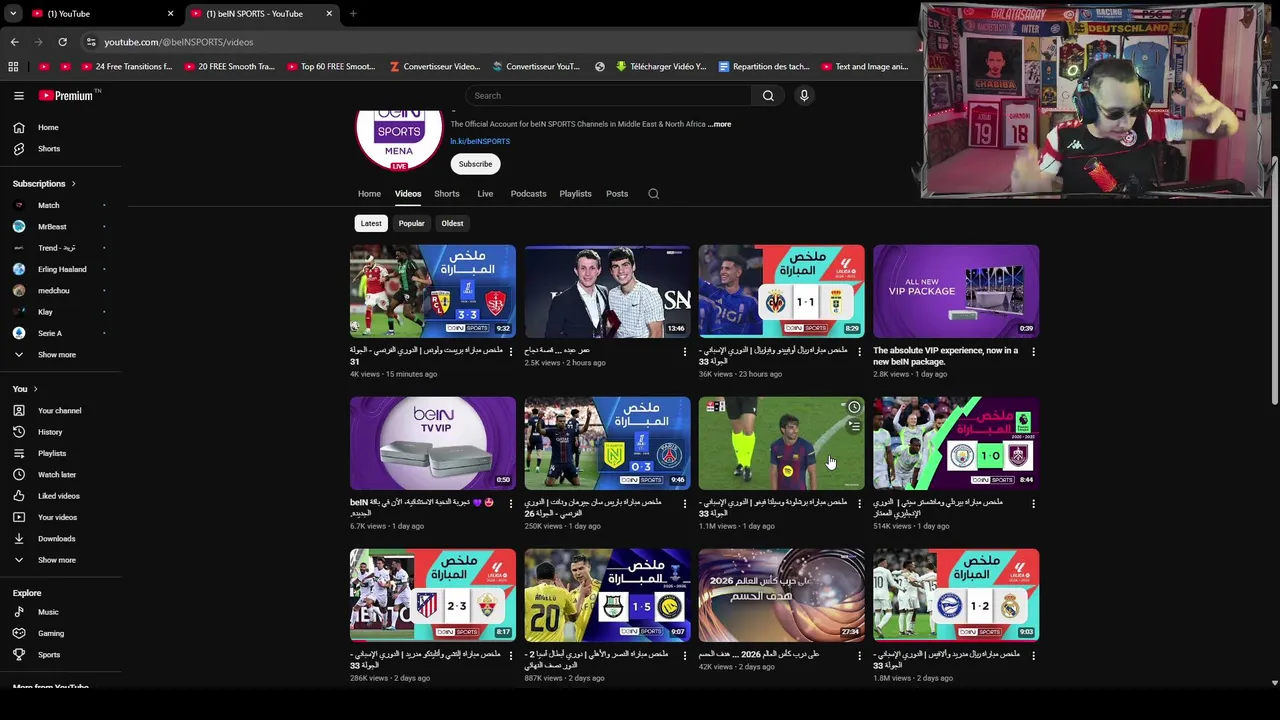The height and width of the screenshot is (720, 1280).
Task: Click the YouTube search input field
Action: pos(608,95)
